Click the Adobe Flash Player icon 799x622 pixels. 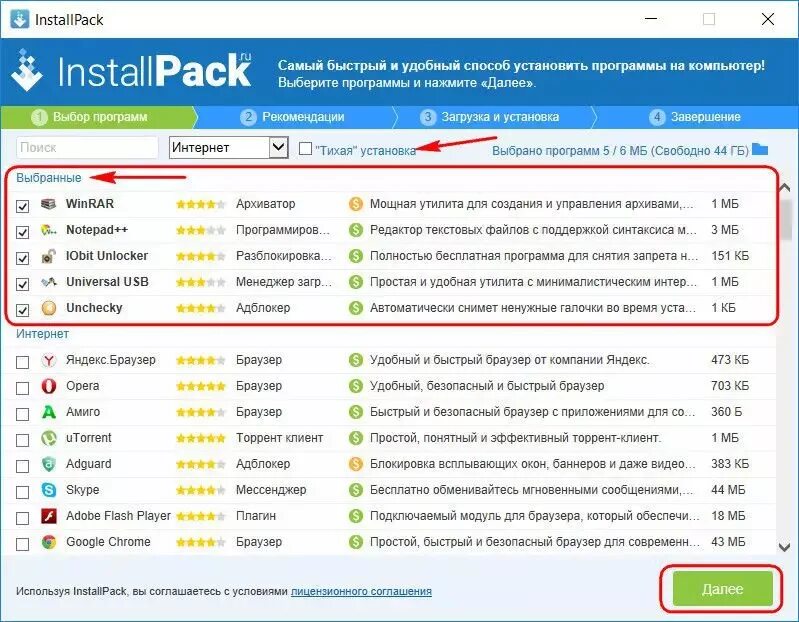(x=48, y=516)
